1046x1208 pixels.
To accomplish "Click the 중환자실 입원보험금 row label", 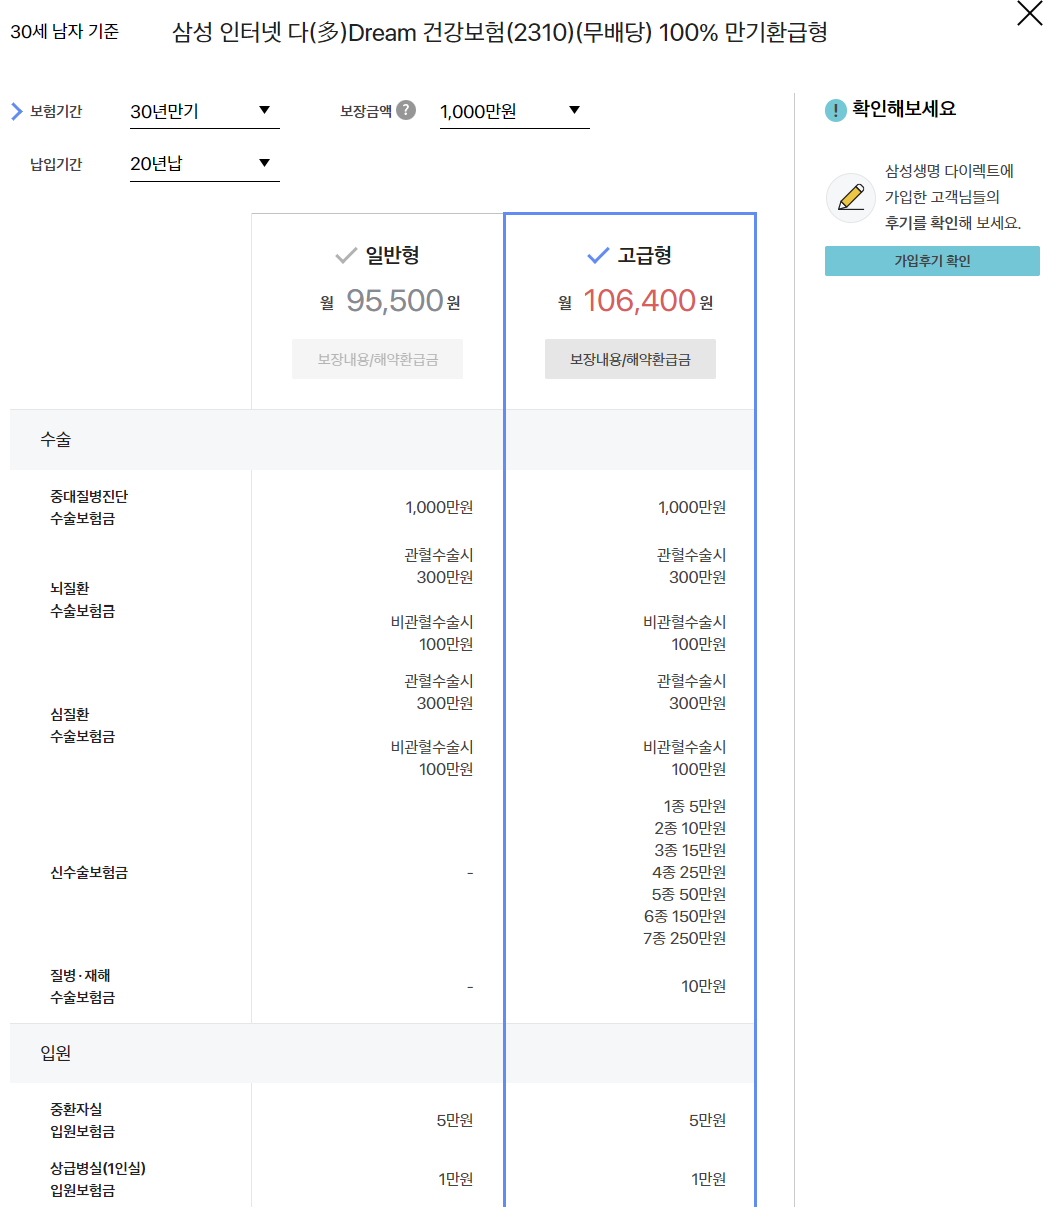I will pos(82,1120).
